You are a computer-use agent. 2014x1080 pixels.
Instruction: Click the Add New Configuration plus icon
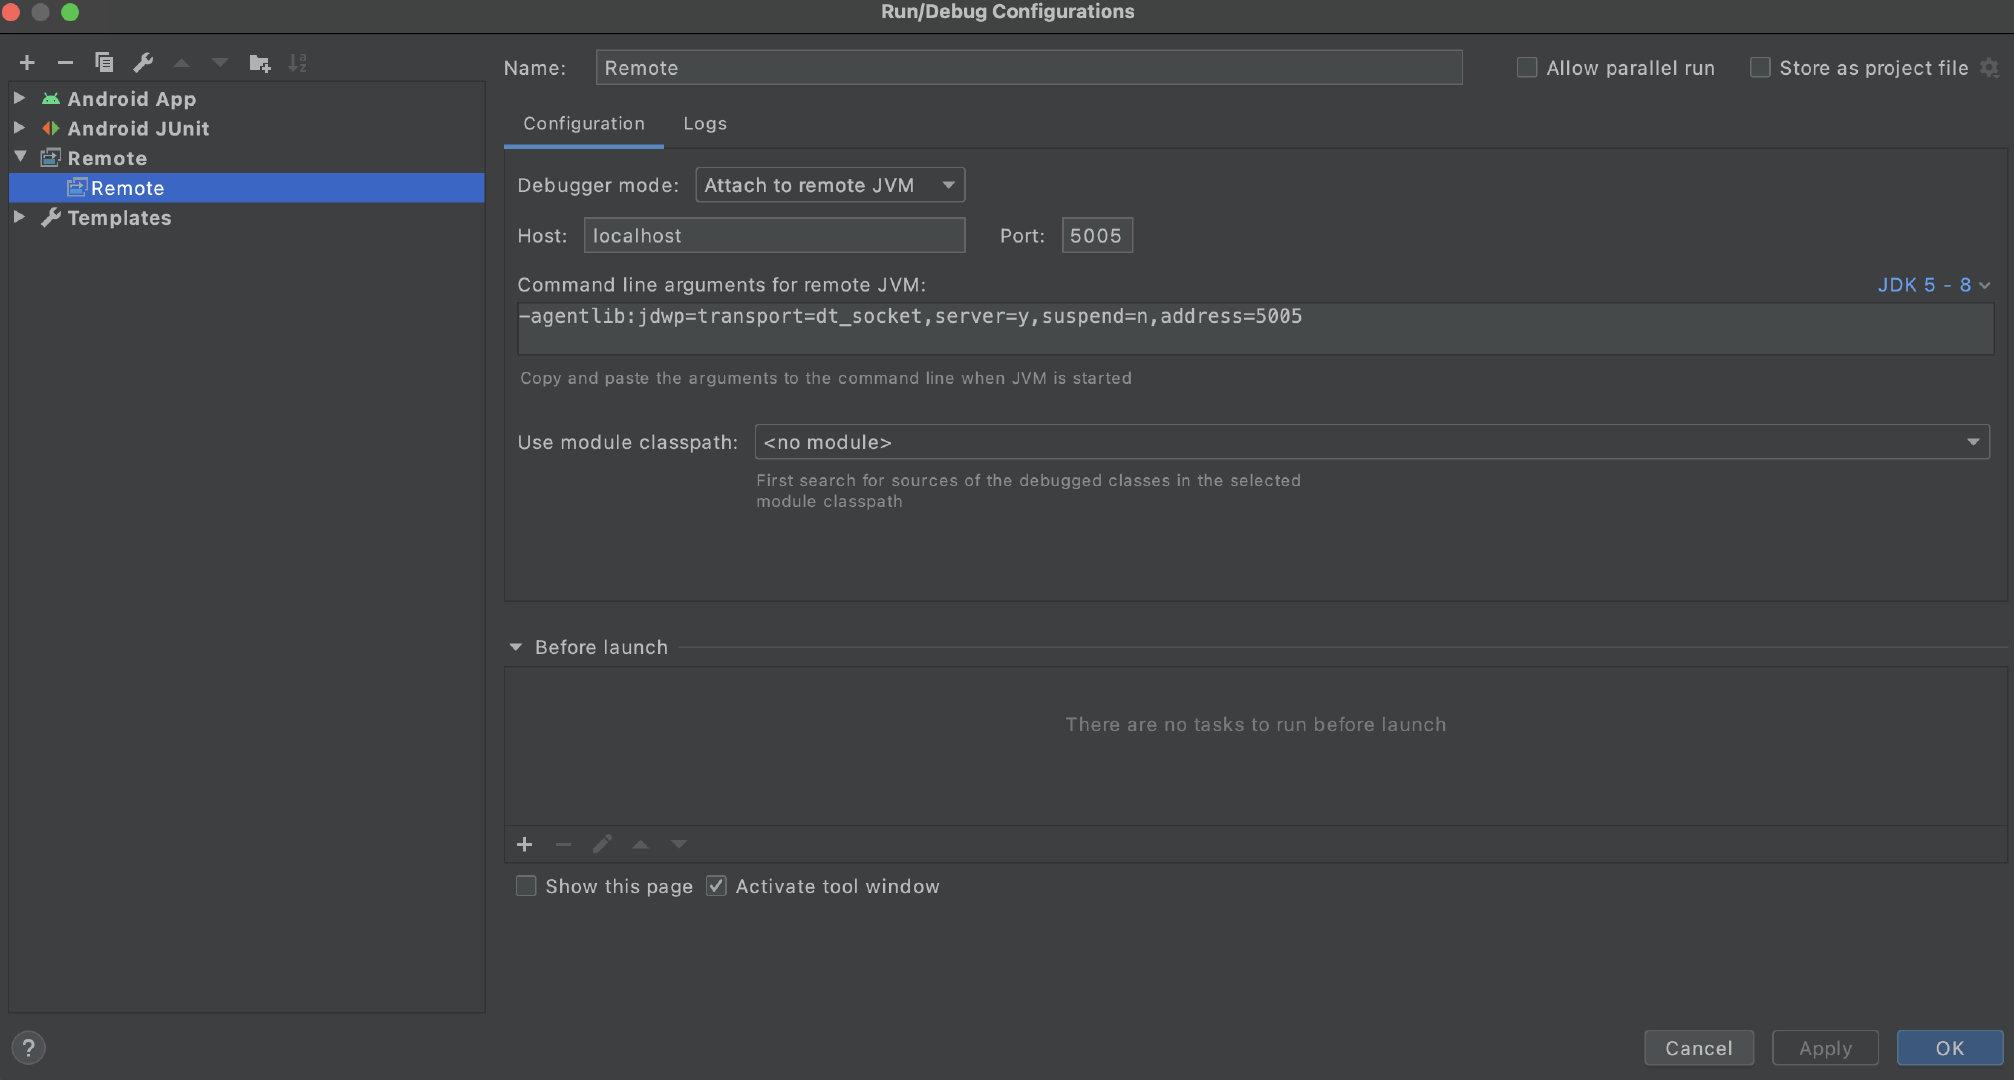[27, 63]
